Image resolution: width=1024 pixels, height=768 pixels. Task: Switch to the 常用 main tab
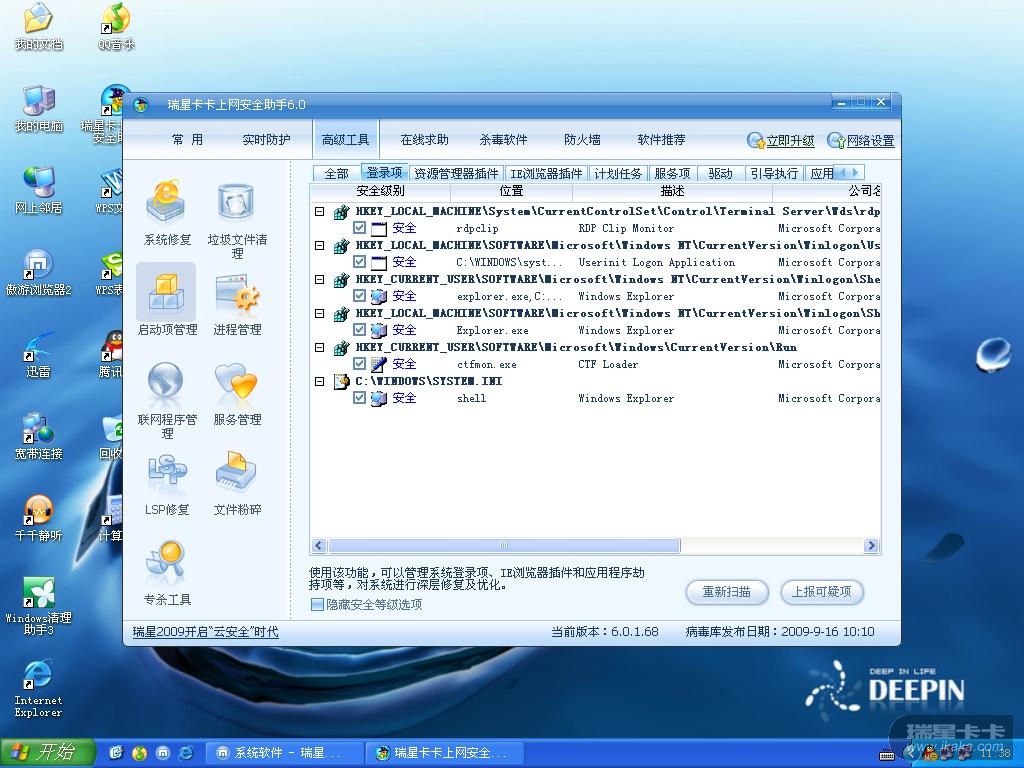click(187, 140)
